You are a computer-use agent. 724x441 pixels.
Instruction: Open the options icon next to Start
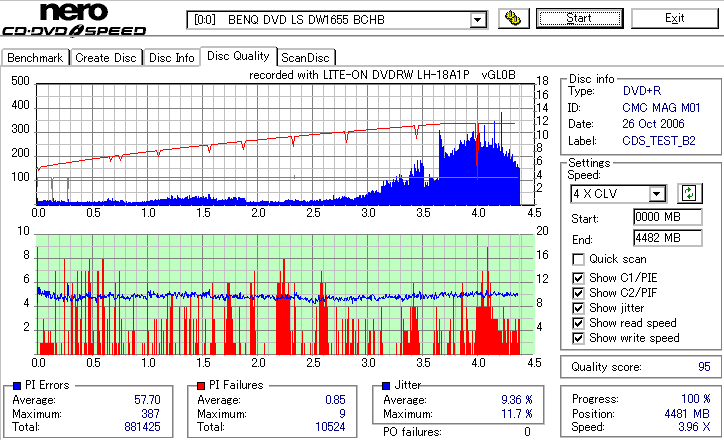(x=513, y=18)
